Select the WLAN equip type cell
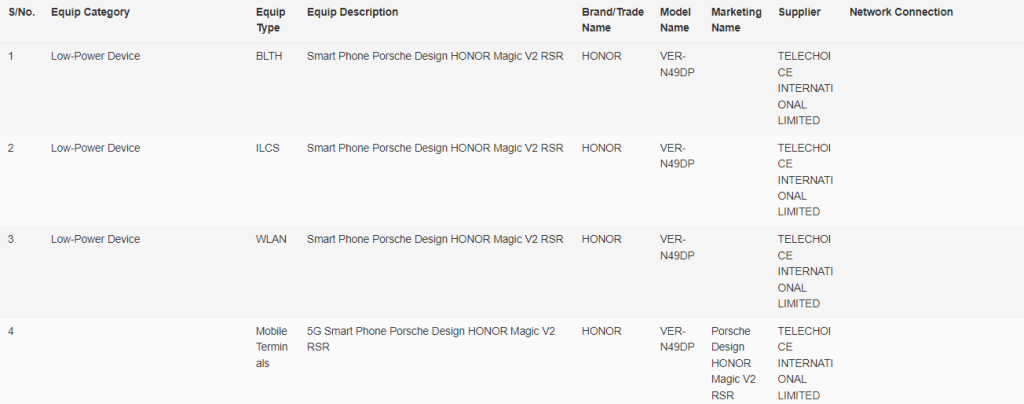The image size is (1024, 404). [x=271, y=240]
